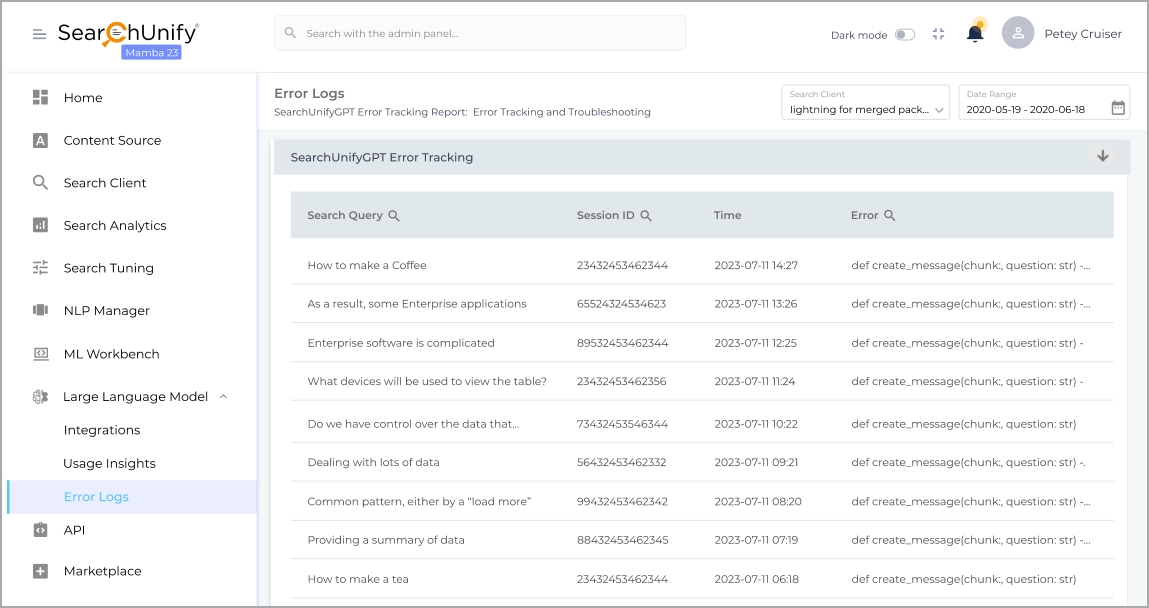Click the user avatar icon
1149x608 pixels.
[x=1018, y=33]
